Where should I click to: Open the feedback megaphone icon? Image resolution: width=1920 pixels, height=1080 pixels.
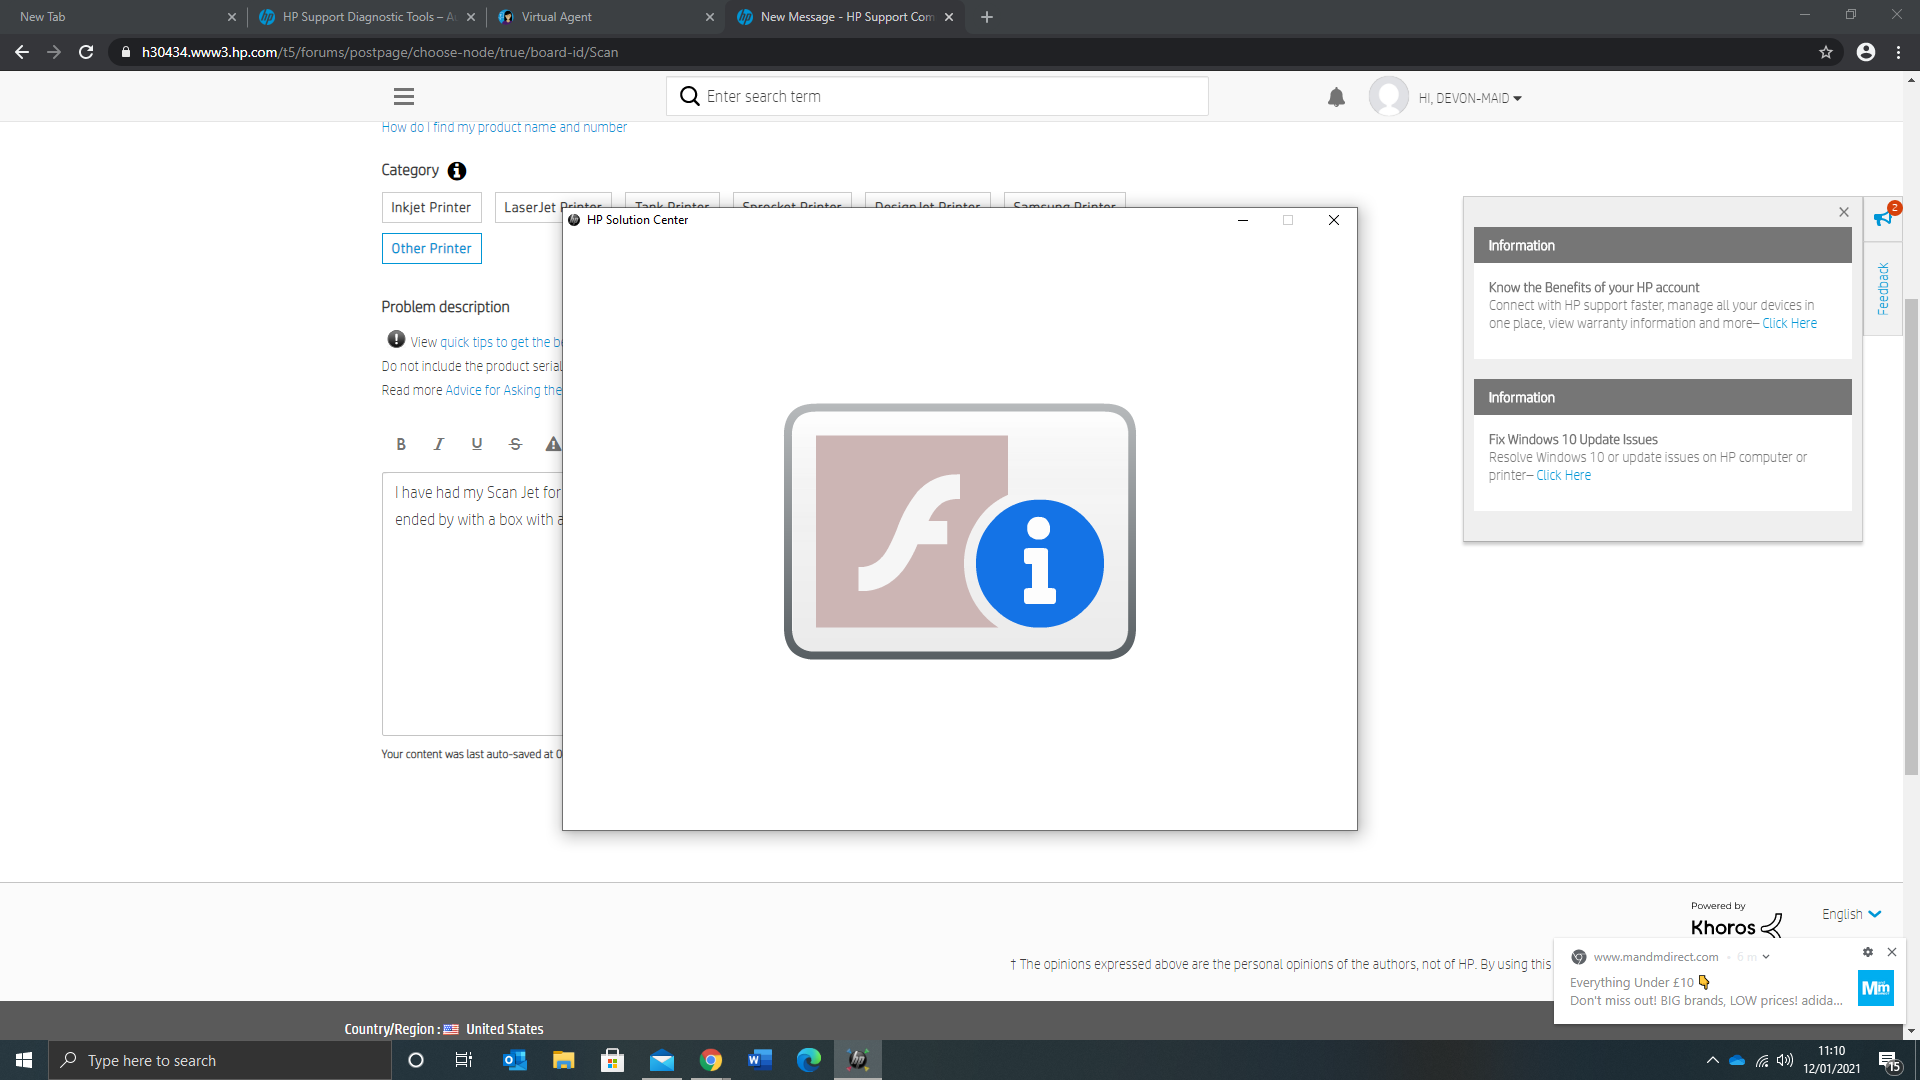tap(1884, 217)
